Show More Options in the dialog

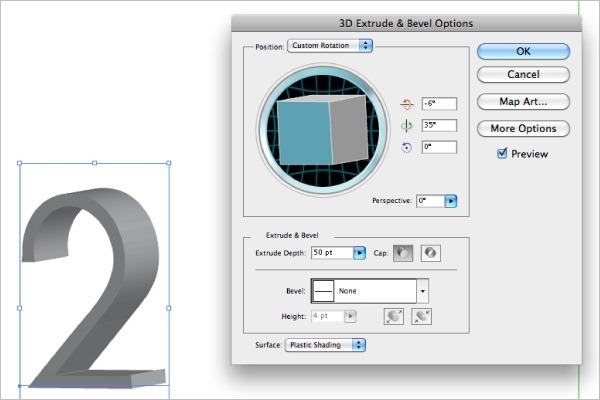[523, 128]
